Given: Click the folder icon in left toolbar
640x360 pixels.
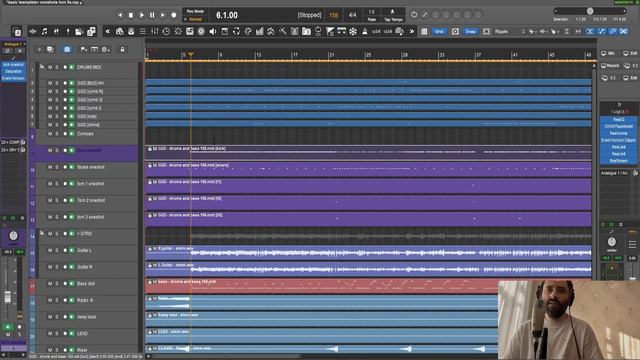Looking at the screenshot, I should pyautogui.click(x=79, y=31).
